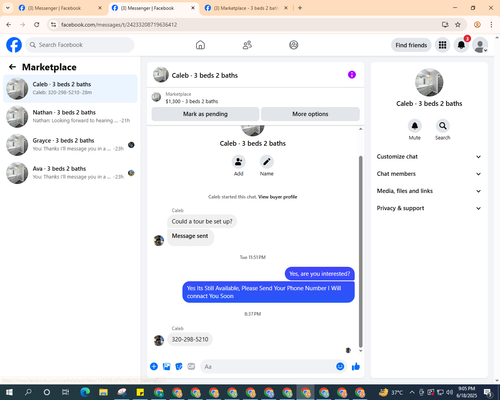Screen dimensions: 500x400
Task: Mute the conversation with the bell icon
Action: pyautogui.click(x=415, y=126)
